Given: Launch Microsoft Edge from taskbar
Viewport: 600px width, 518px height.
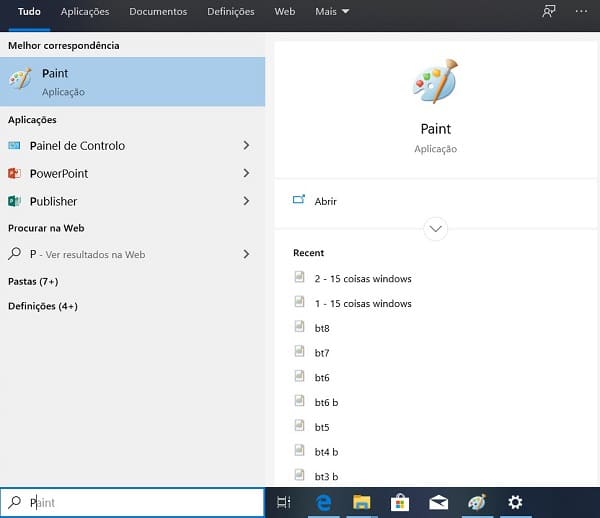Looking at the screenshot, I should (324, 502).
